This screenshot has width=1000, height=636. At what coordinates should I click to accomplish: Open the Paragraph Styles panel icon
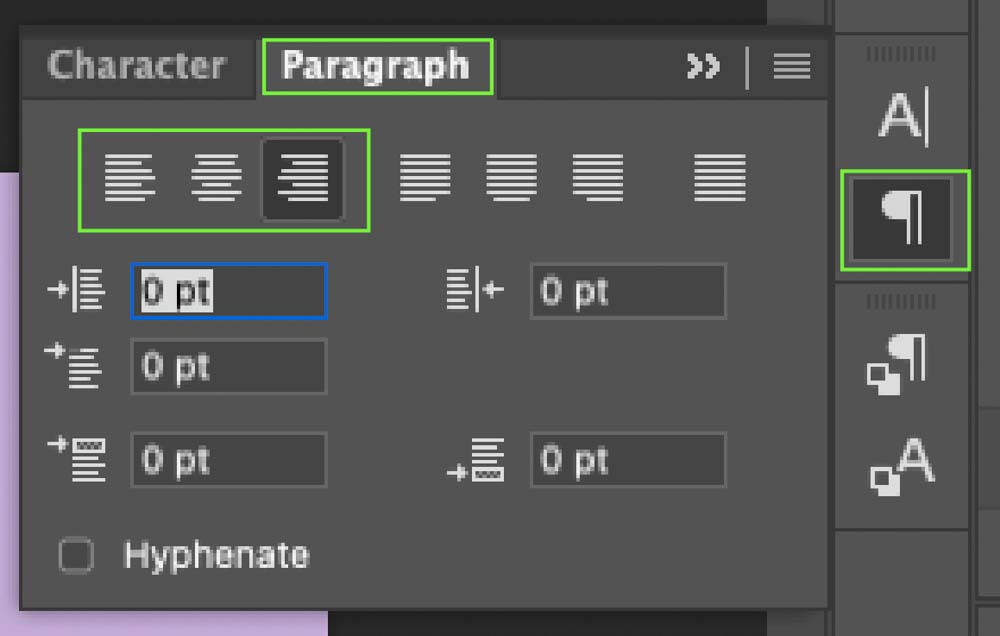tap(897, 364)
